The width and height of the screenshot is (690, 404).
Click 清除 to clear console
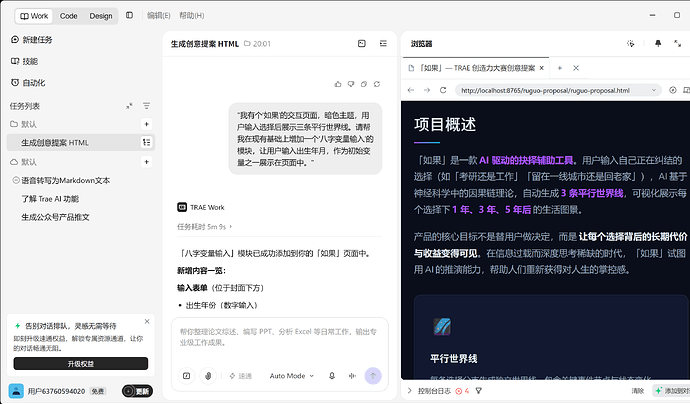click(638, 391)
